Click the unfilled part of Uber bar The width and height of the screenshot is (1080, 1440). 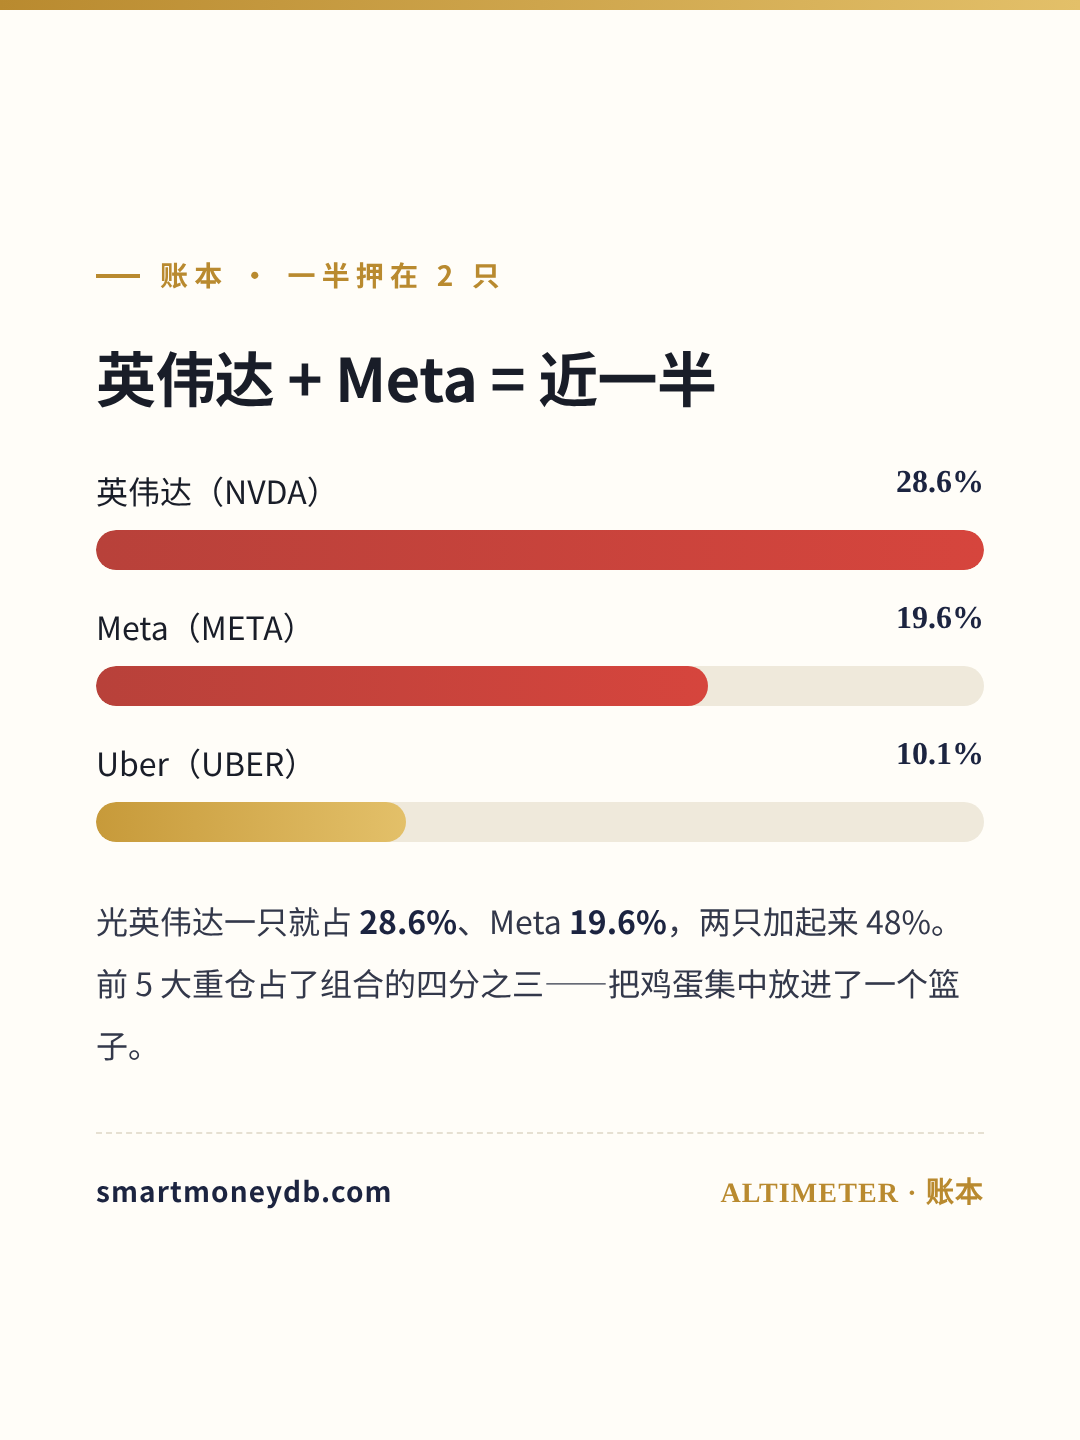coord(695,822)
